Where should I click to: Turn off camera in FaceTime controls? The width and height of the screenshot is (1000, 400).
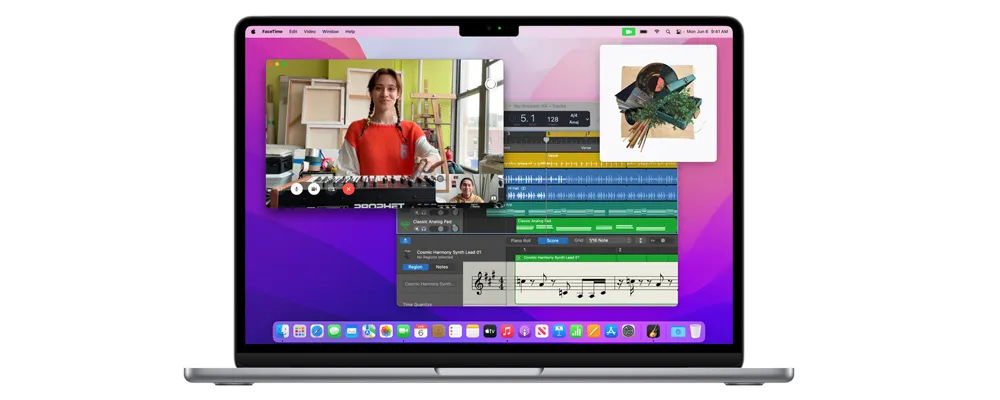click(314, 188)
